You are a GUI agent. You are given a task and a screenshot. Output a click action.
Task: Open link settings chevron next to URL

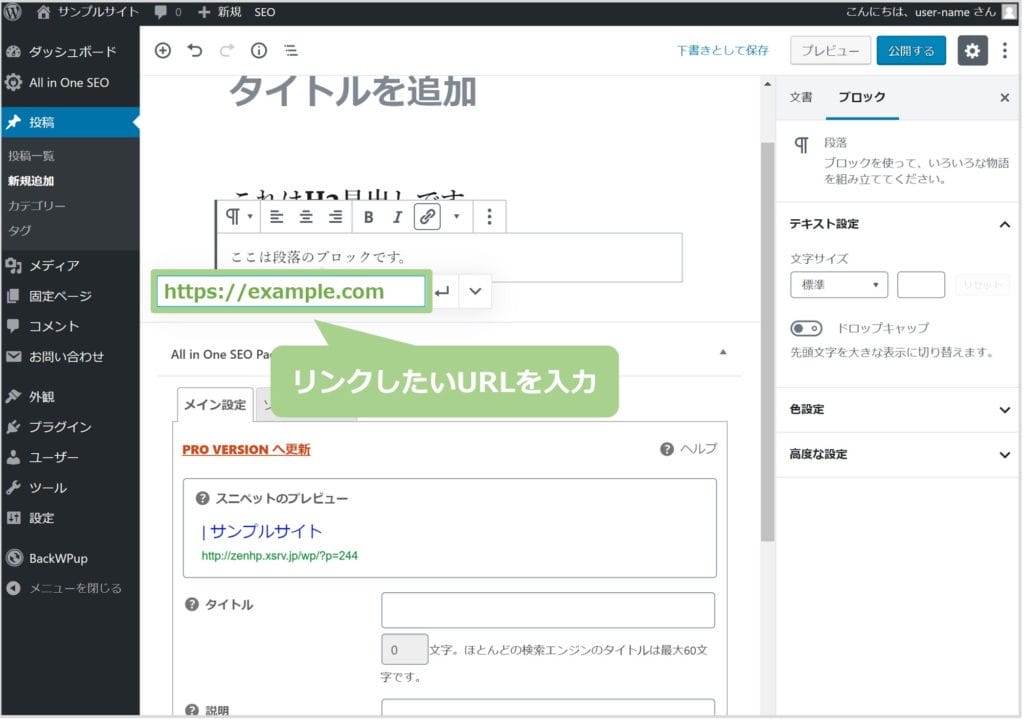475,292
